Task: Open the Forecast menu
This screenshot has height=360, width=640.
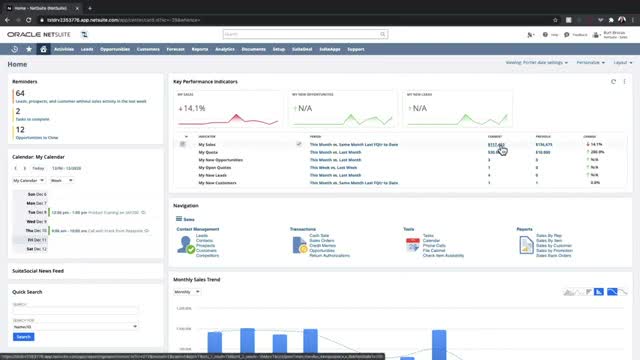Action: [x=176, y=49]
